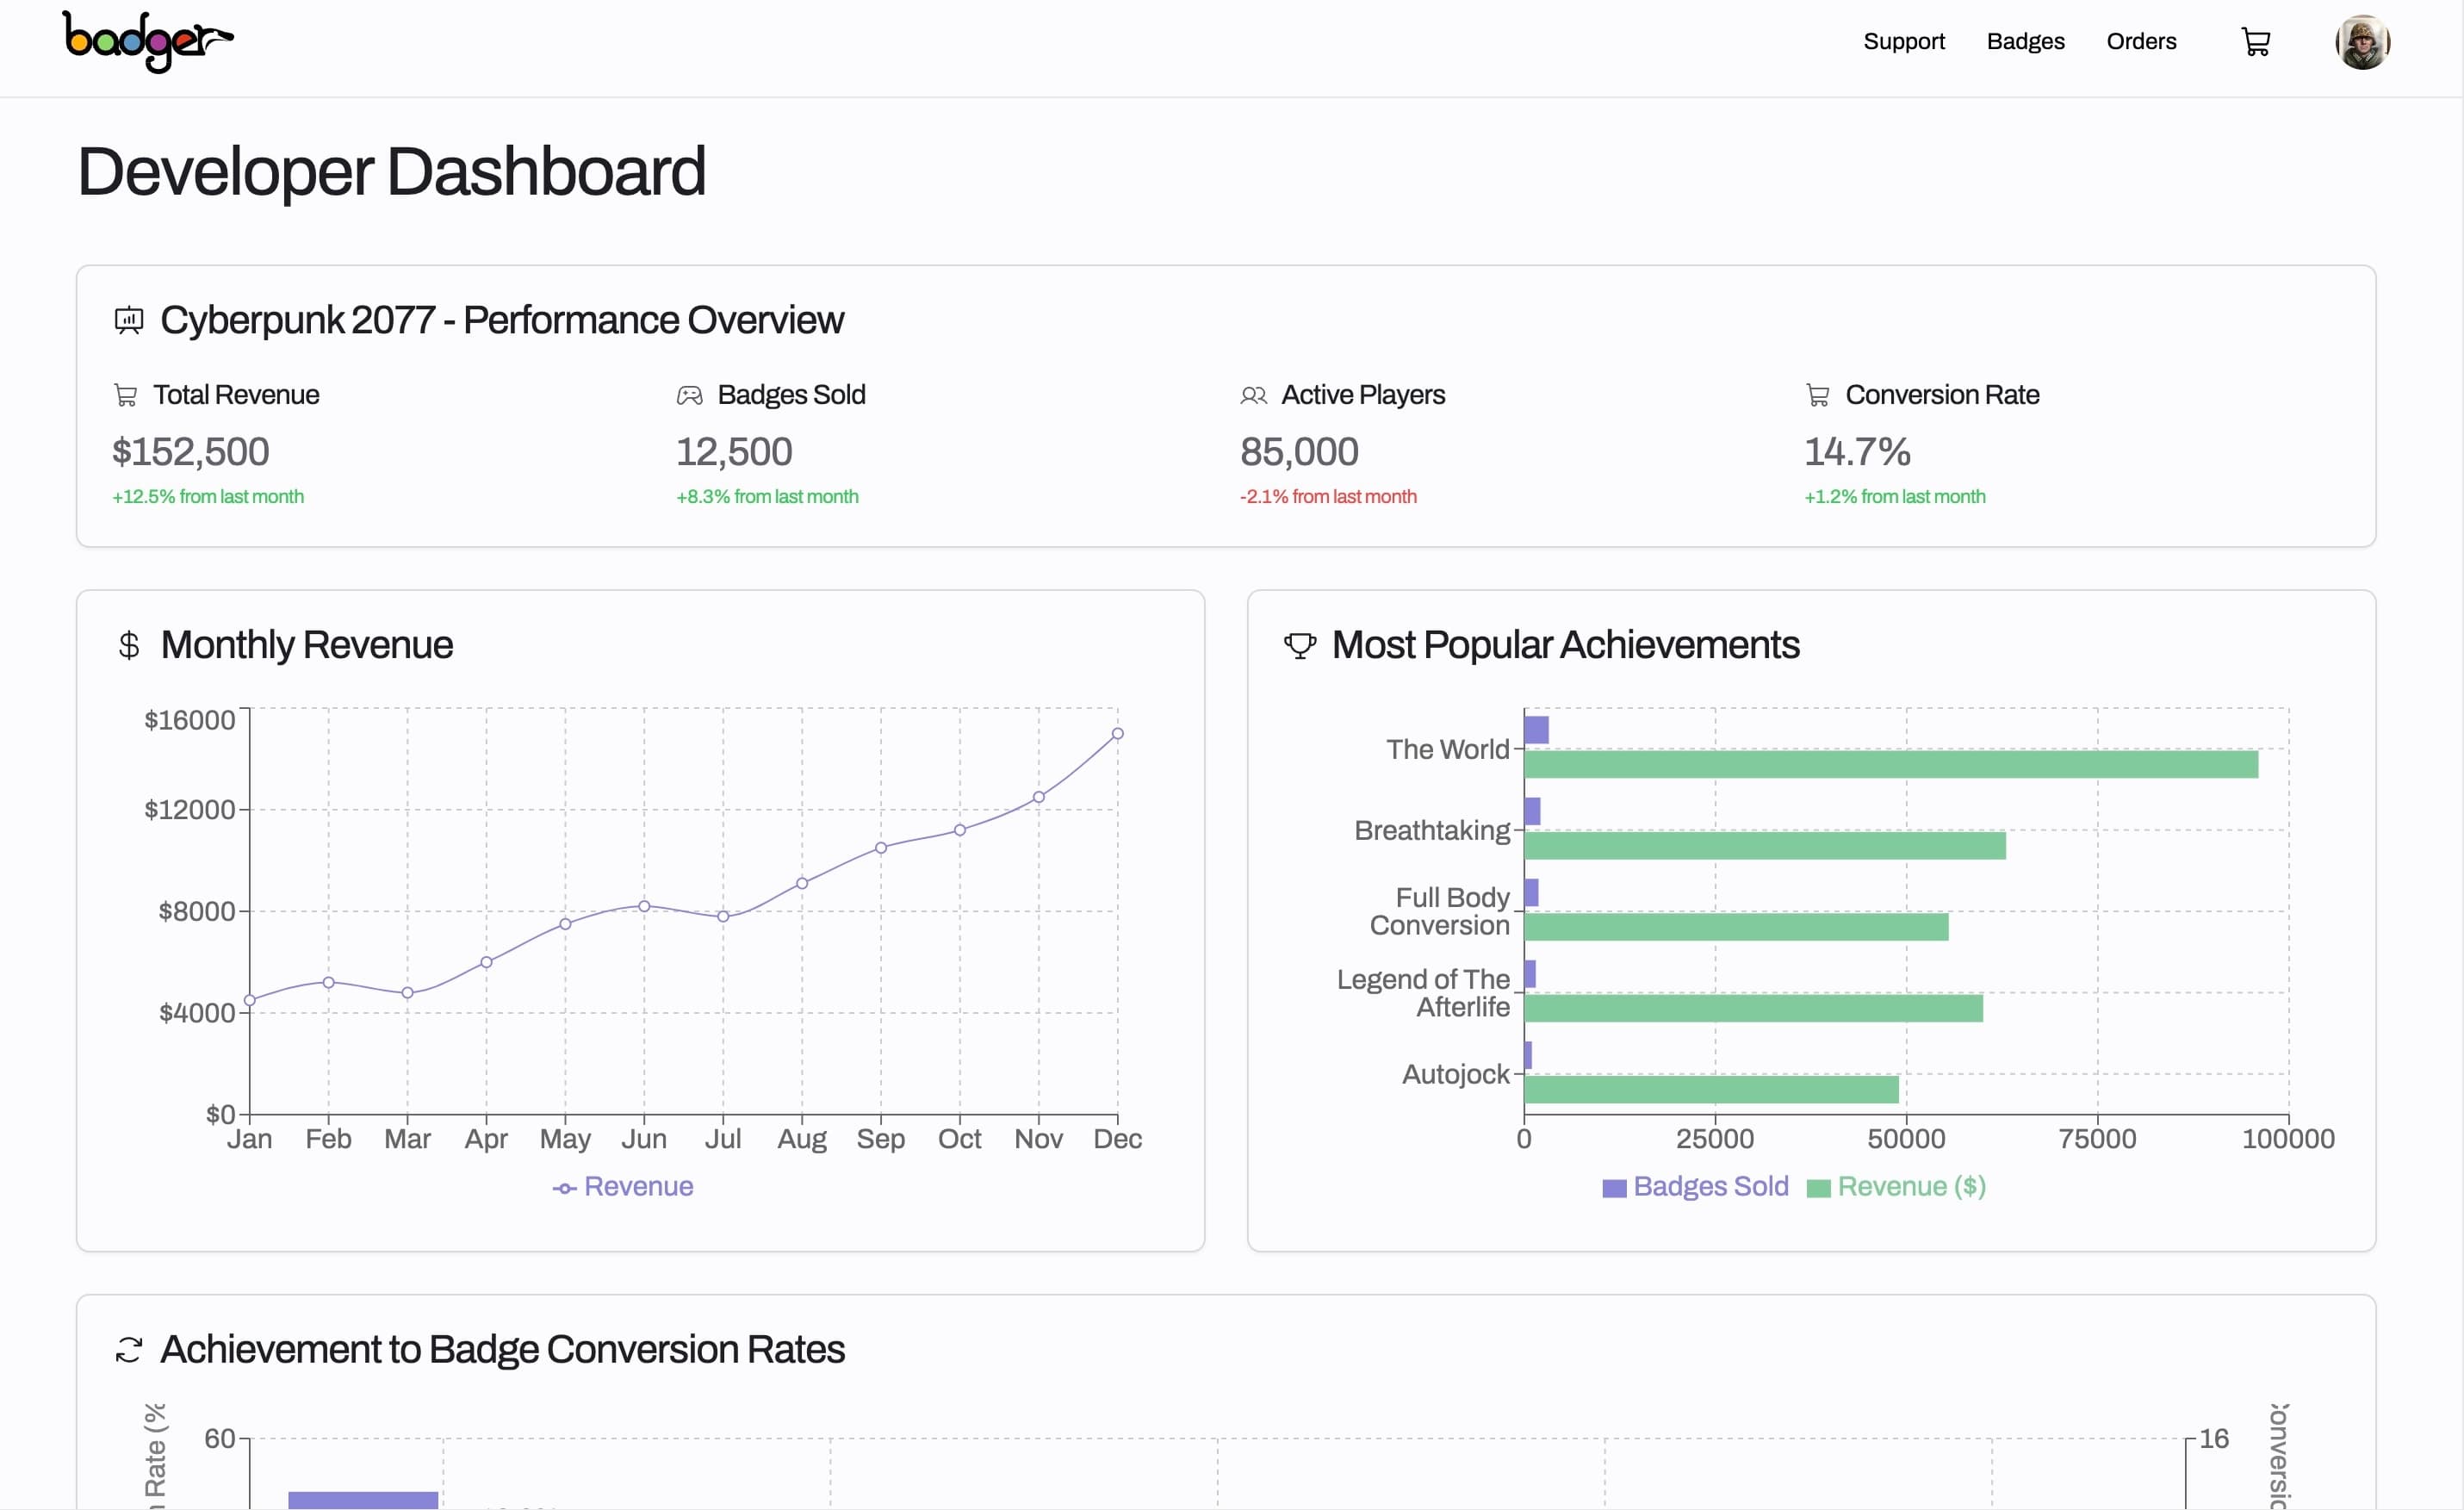The image size is (2464, 1510).
Task: Open the Orders page
Action: pyautogui.click(x=2141, y=42)
